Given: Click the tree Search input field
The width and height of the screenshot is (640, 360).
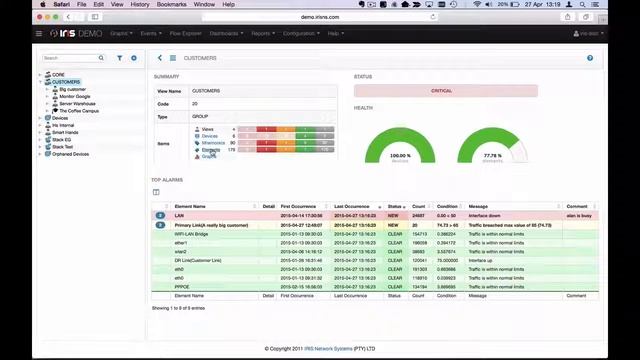Looking at the screenshot, I should [70, 58].
